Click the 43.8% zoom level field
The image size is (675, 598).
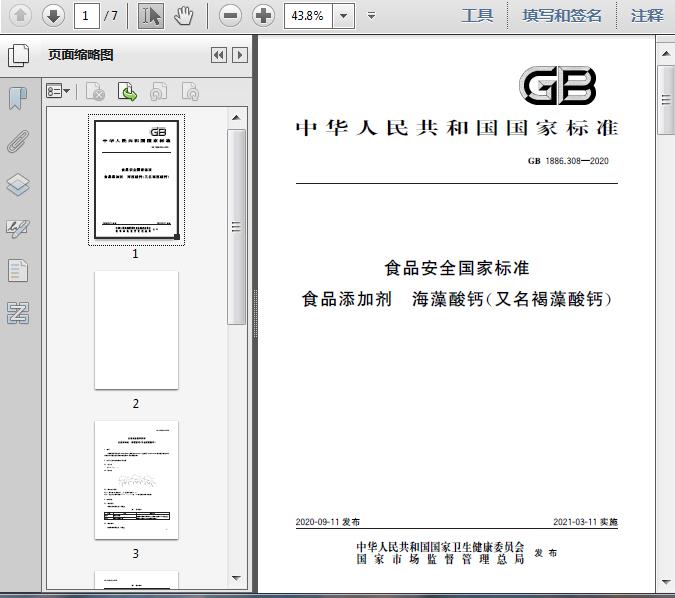(x=308, y=16)
